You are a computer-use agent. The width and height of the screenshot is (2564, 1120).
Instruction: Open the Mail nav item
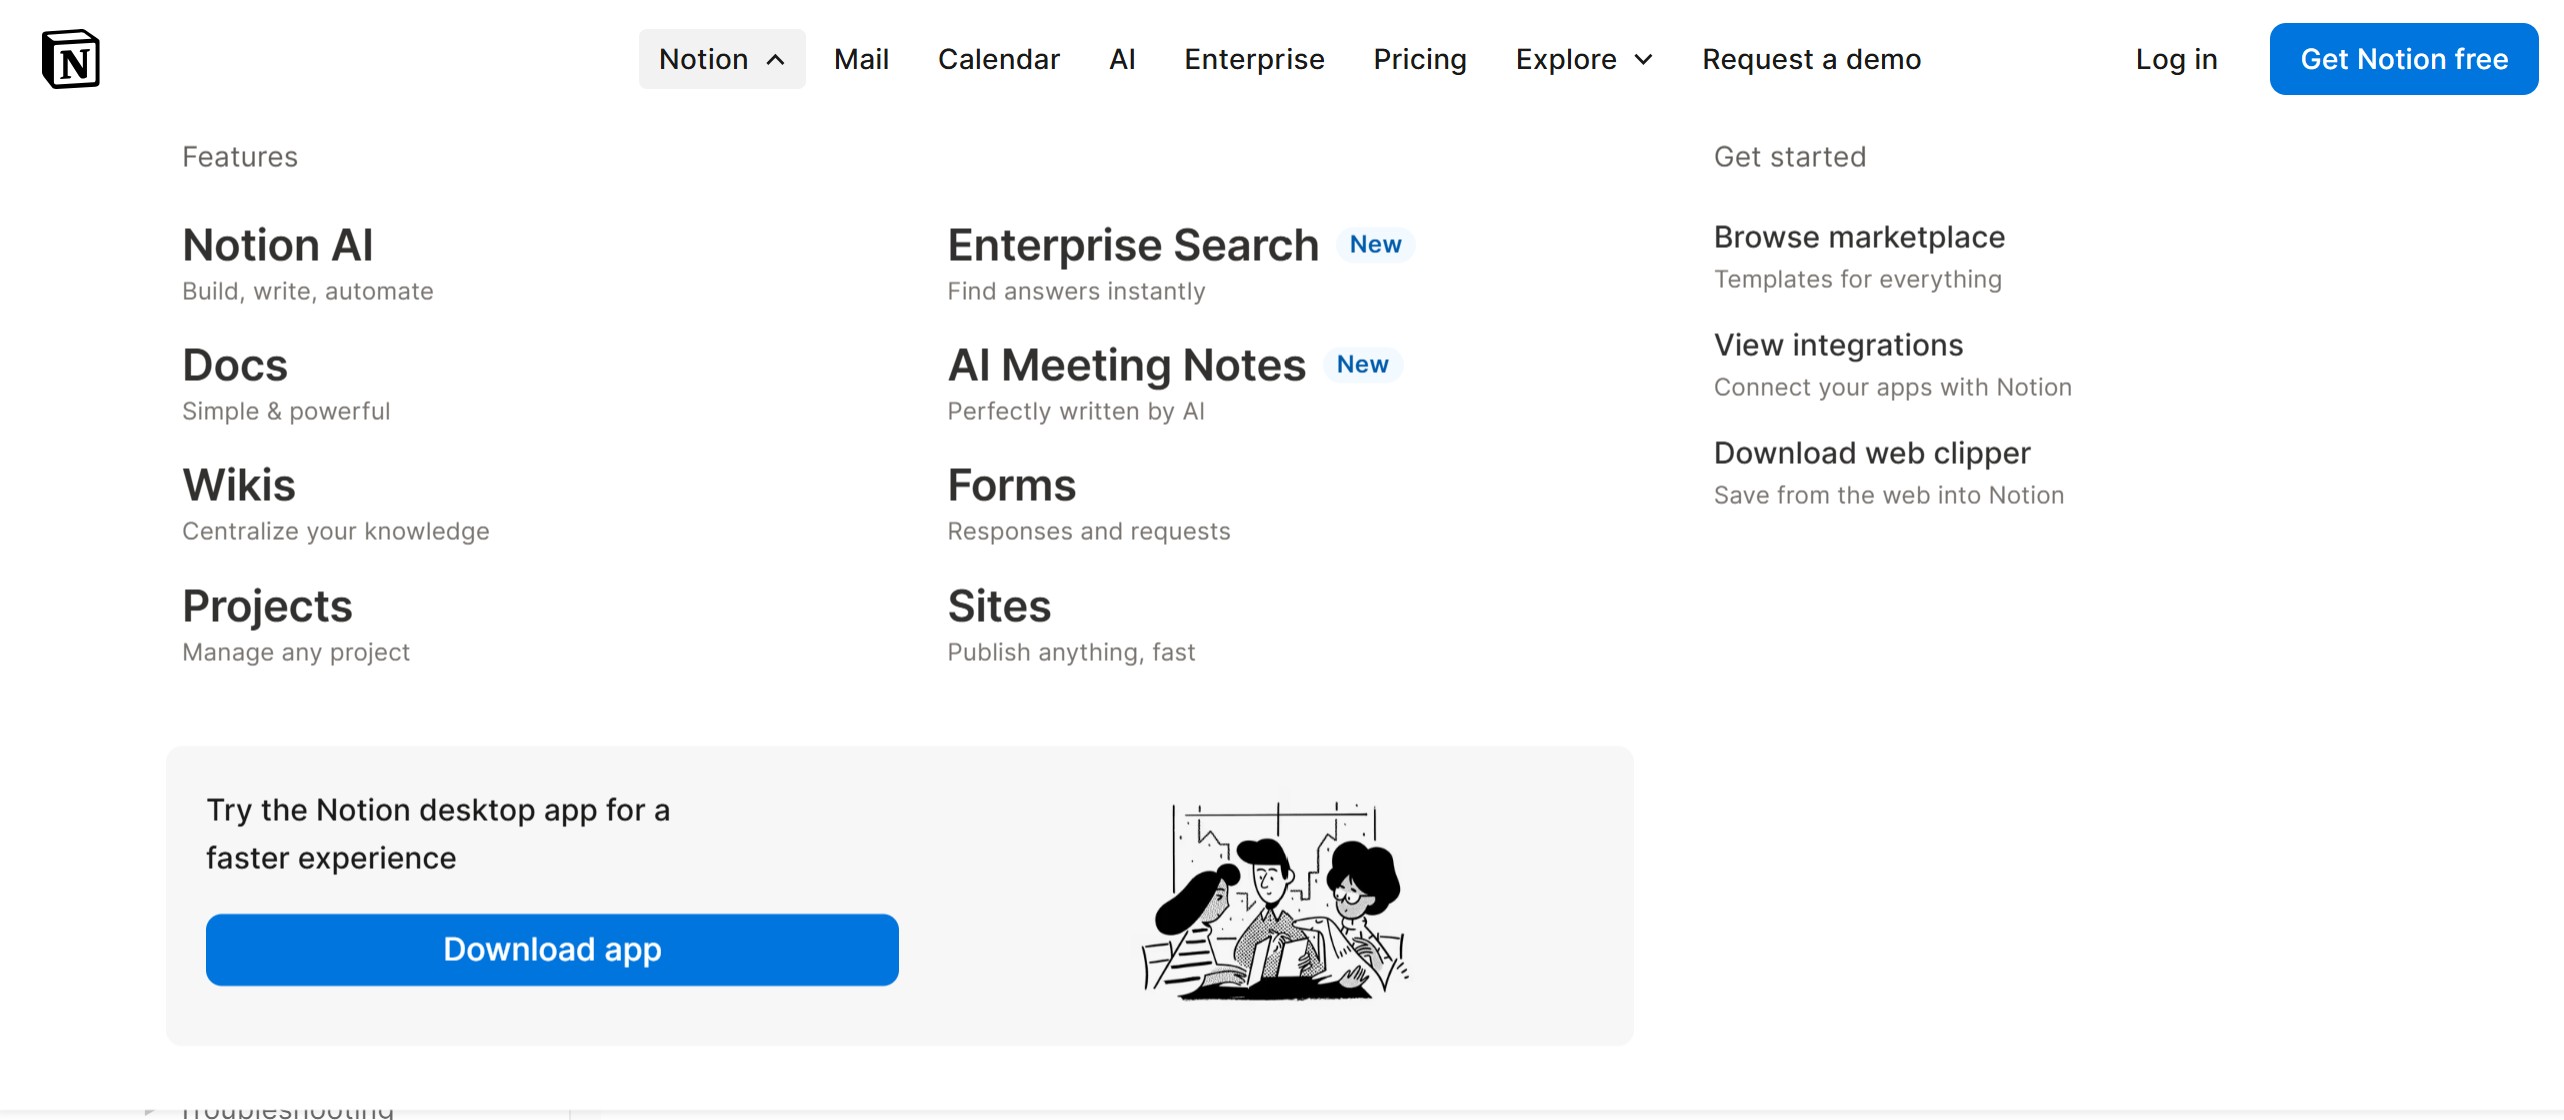861,59
